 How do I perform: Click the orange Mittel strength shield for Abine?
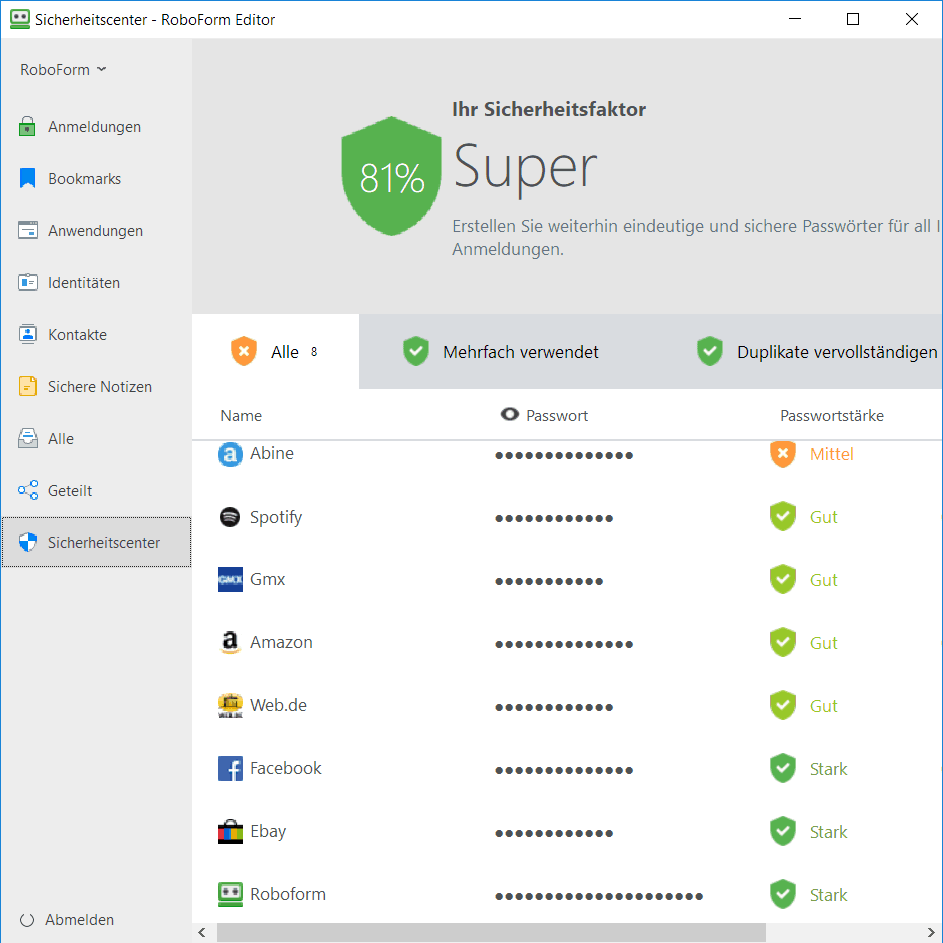[x=782, y=454]
